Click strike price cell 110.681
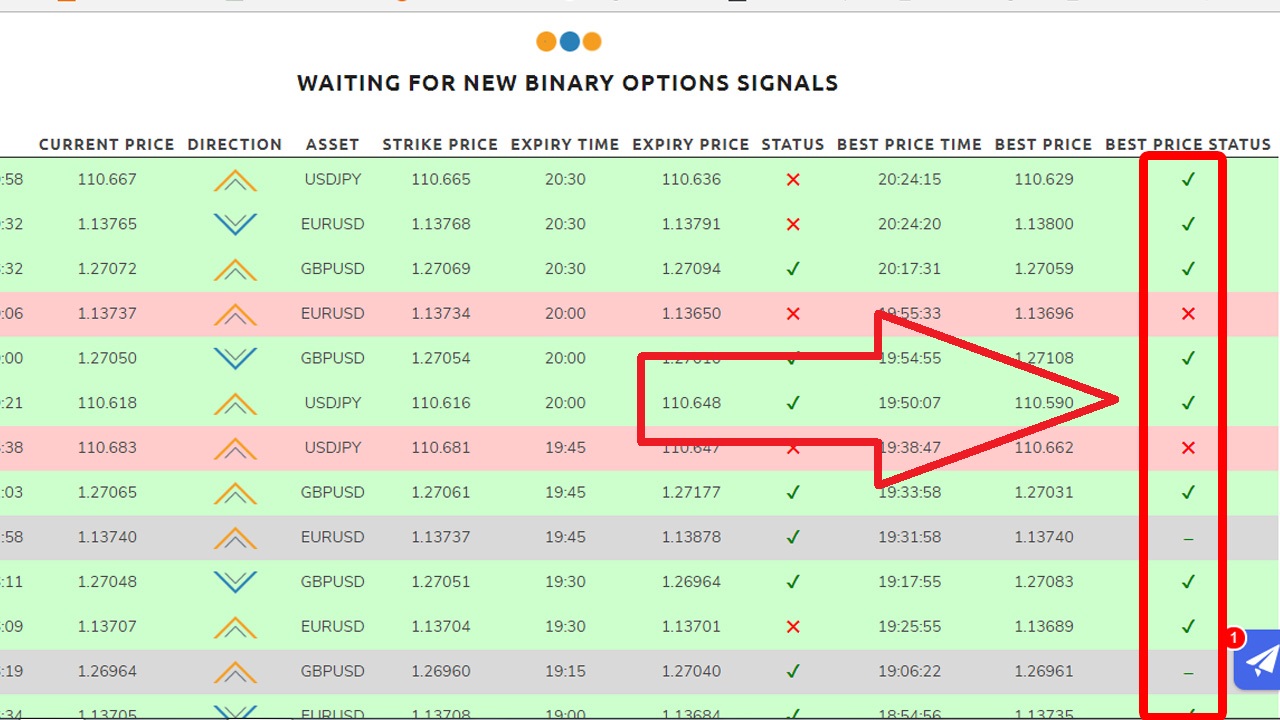The image size is (1280, 720). (440, 448)
